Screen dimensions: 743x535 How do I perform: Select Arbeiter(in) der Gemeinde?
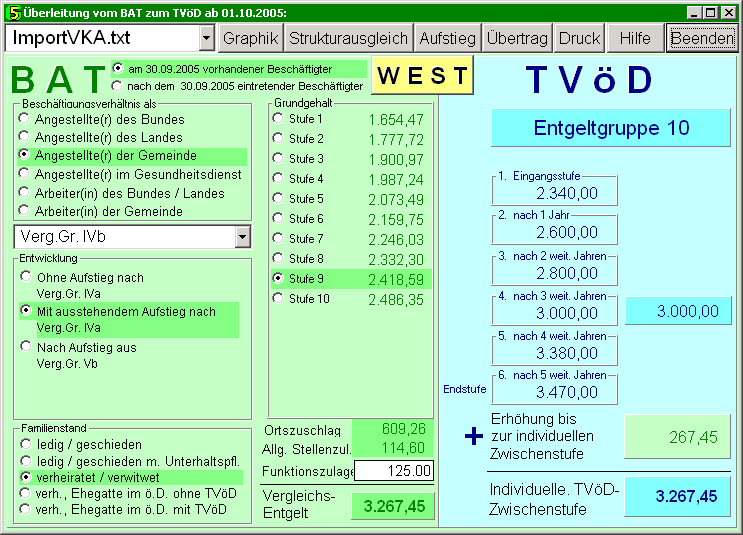100,211
